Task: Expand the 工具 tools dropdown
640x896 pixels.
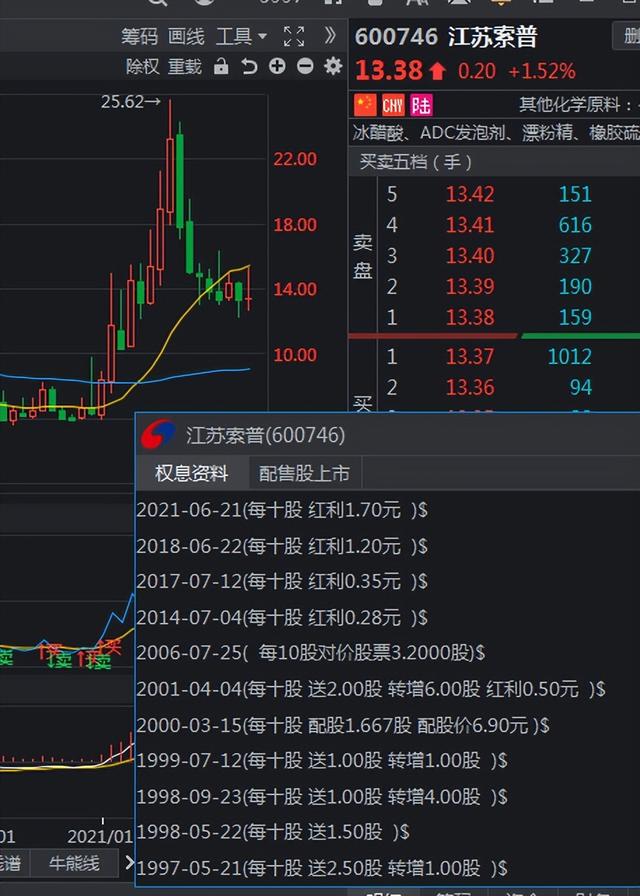Action: (241, 37)
